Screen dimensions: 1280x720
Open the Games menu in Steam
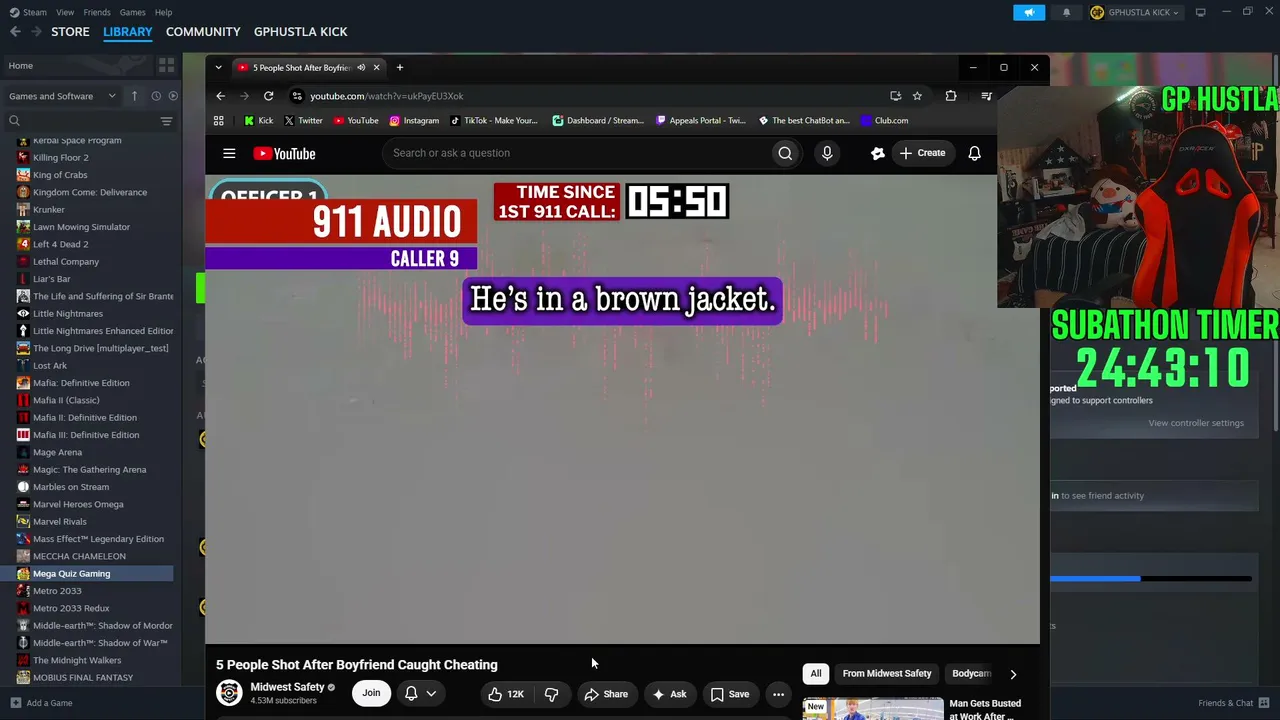point(132,12)
